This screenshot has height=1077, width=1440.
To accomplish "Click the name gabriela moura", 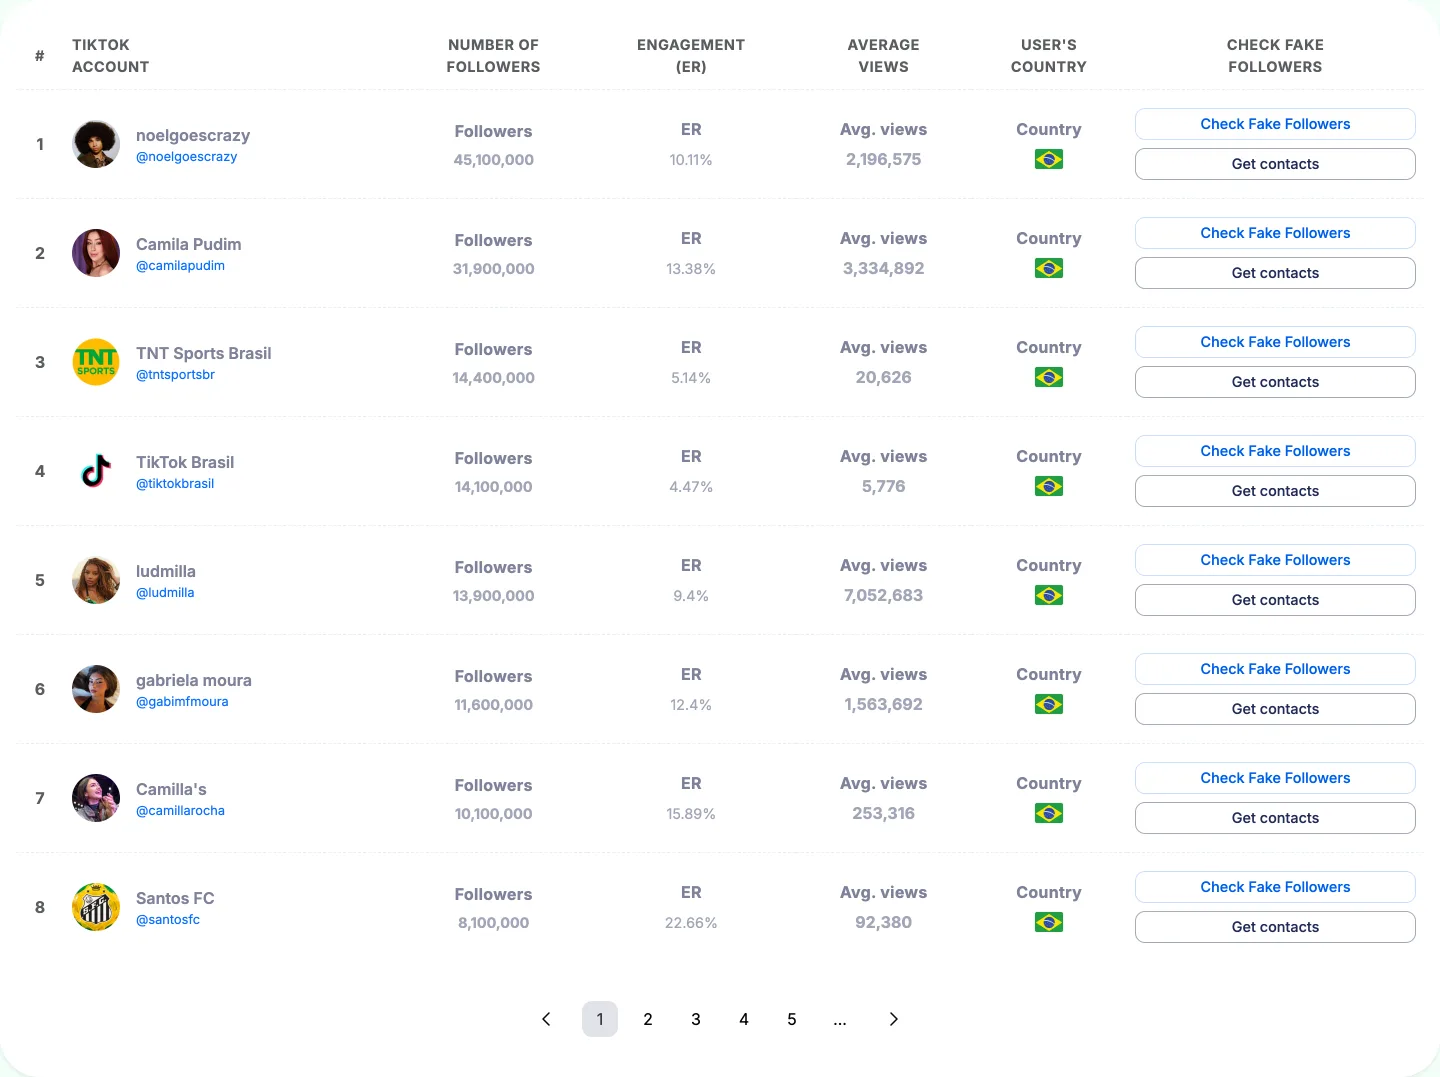I will click(194, 680).
